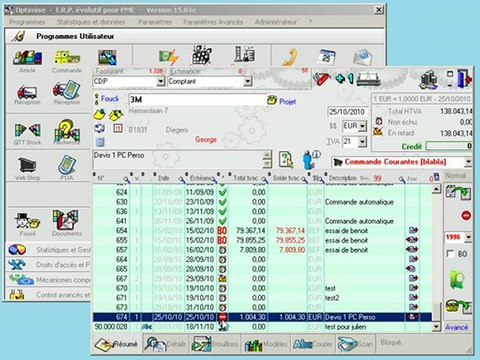This screenshot has height=360, width=480.
Task: Open the Paramètres Avancés menu
Action: click(x=213, y=22)
